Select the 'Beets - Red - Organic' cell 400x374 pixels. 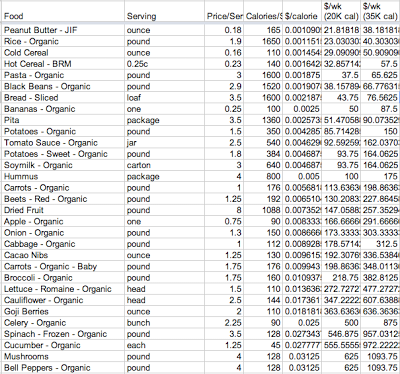coord(63,199)
